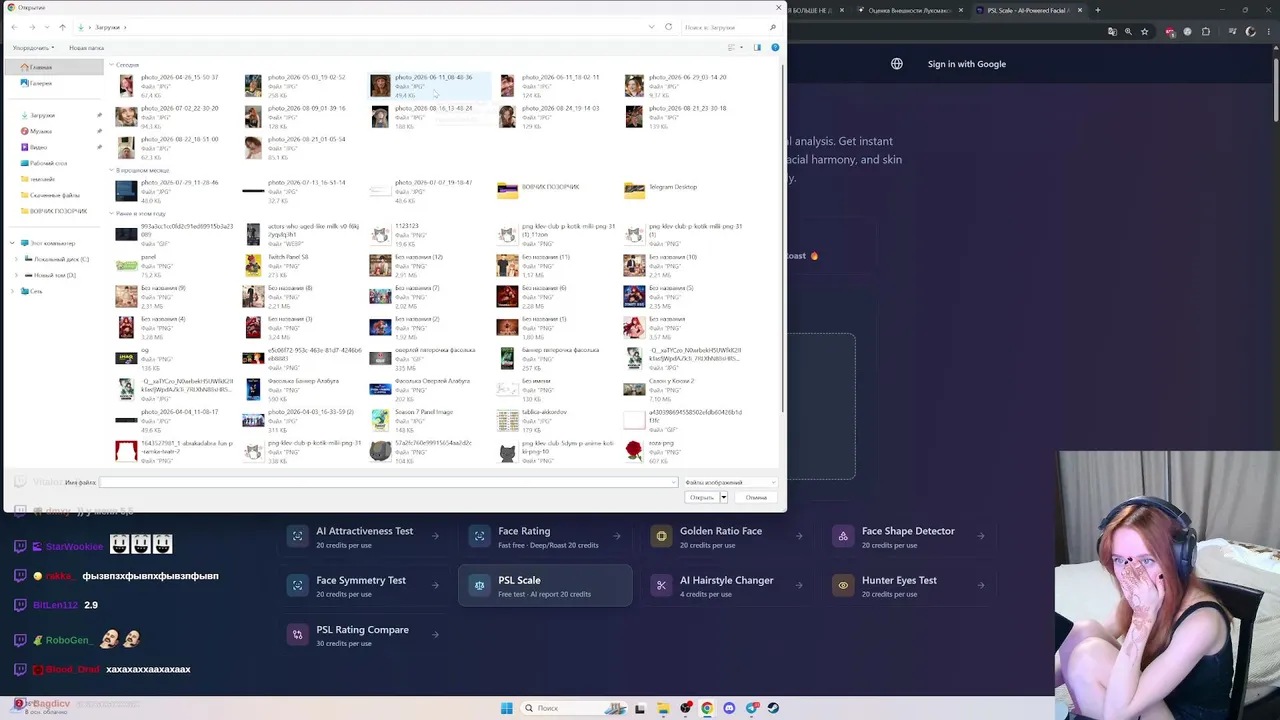This screenshot has height=720, width=1280.
Task: Go back in the file dialog
Action: pos(15,27)
